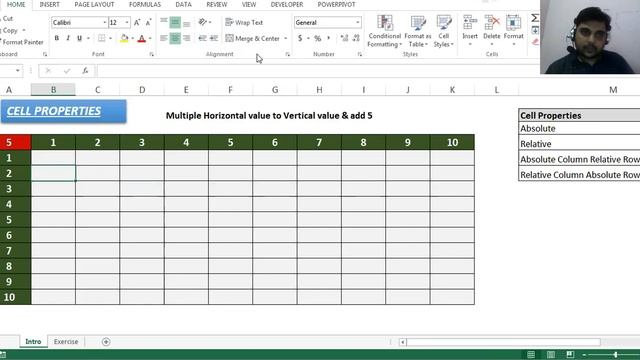
Task: Open Format as Table gallery
Action: [418, 31]
